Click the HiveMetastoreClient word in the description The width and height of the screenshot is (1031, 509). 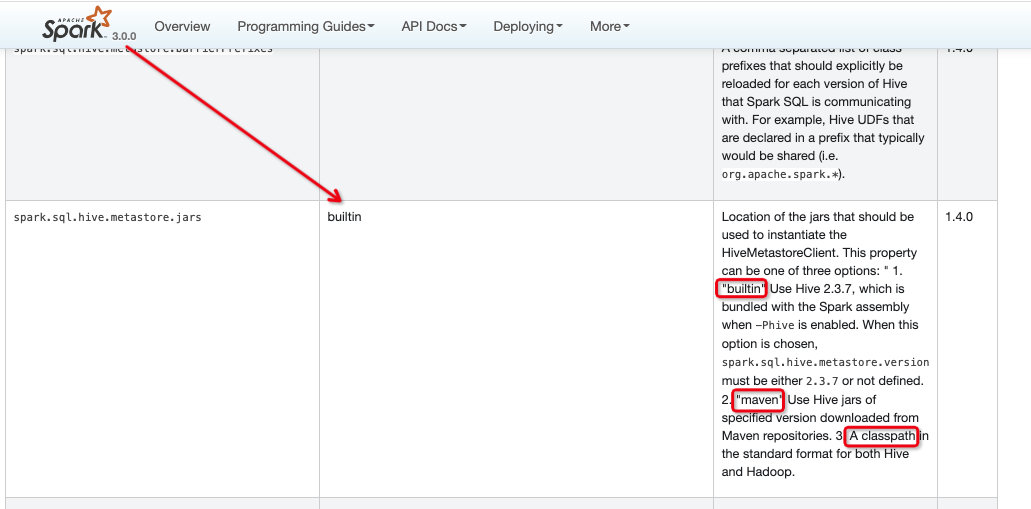pyautogui.click(x=781, y=253)
